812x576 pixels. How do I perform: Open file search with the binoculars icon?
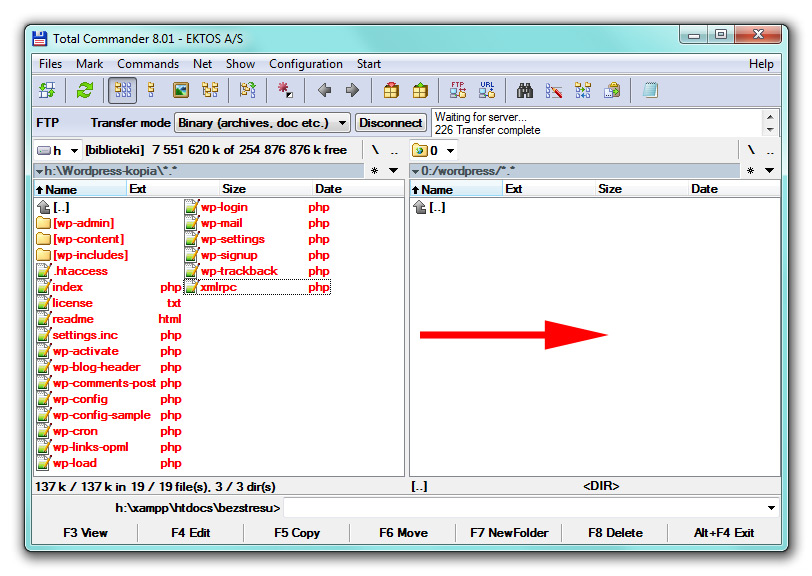pyautogui.click(x=525, y=91)
